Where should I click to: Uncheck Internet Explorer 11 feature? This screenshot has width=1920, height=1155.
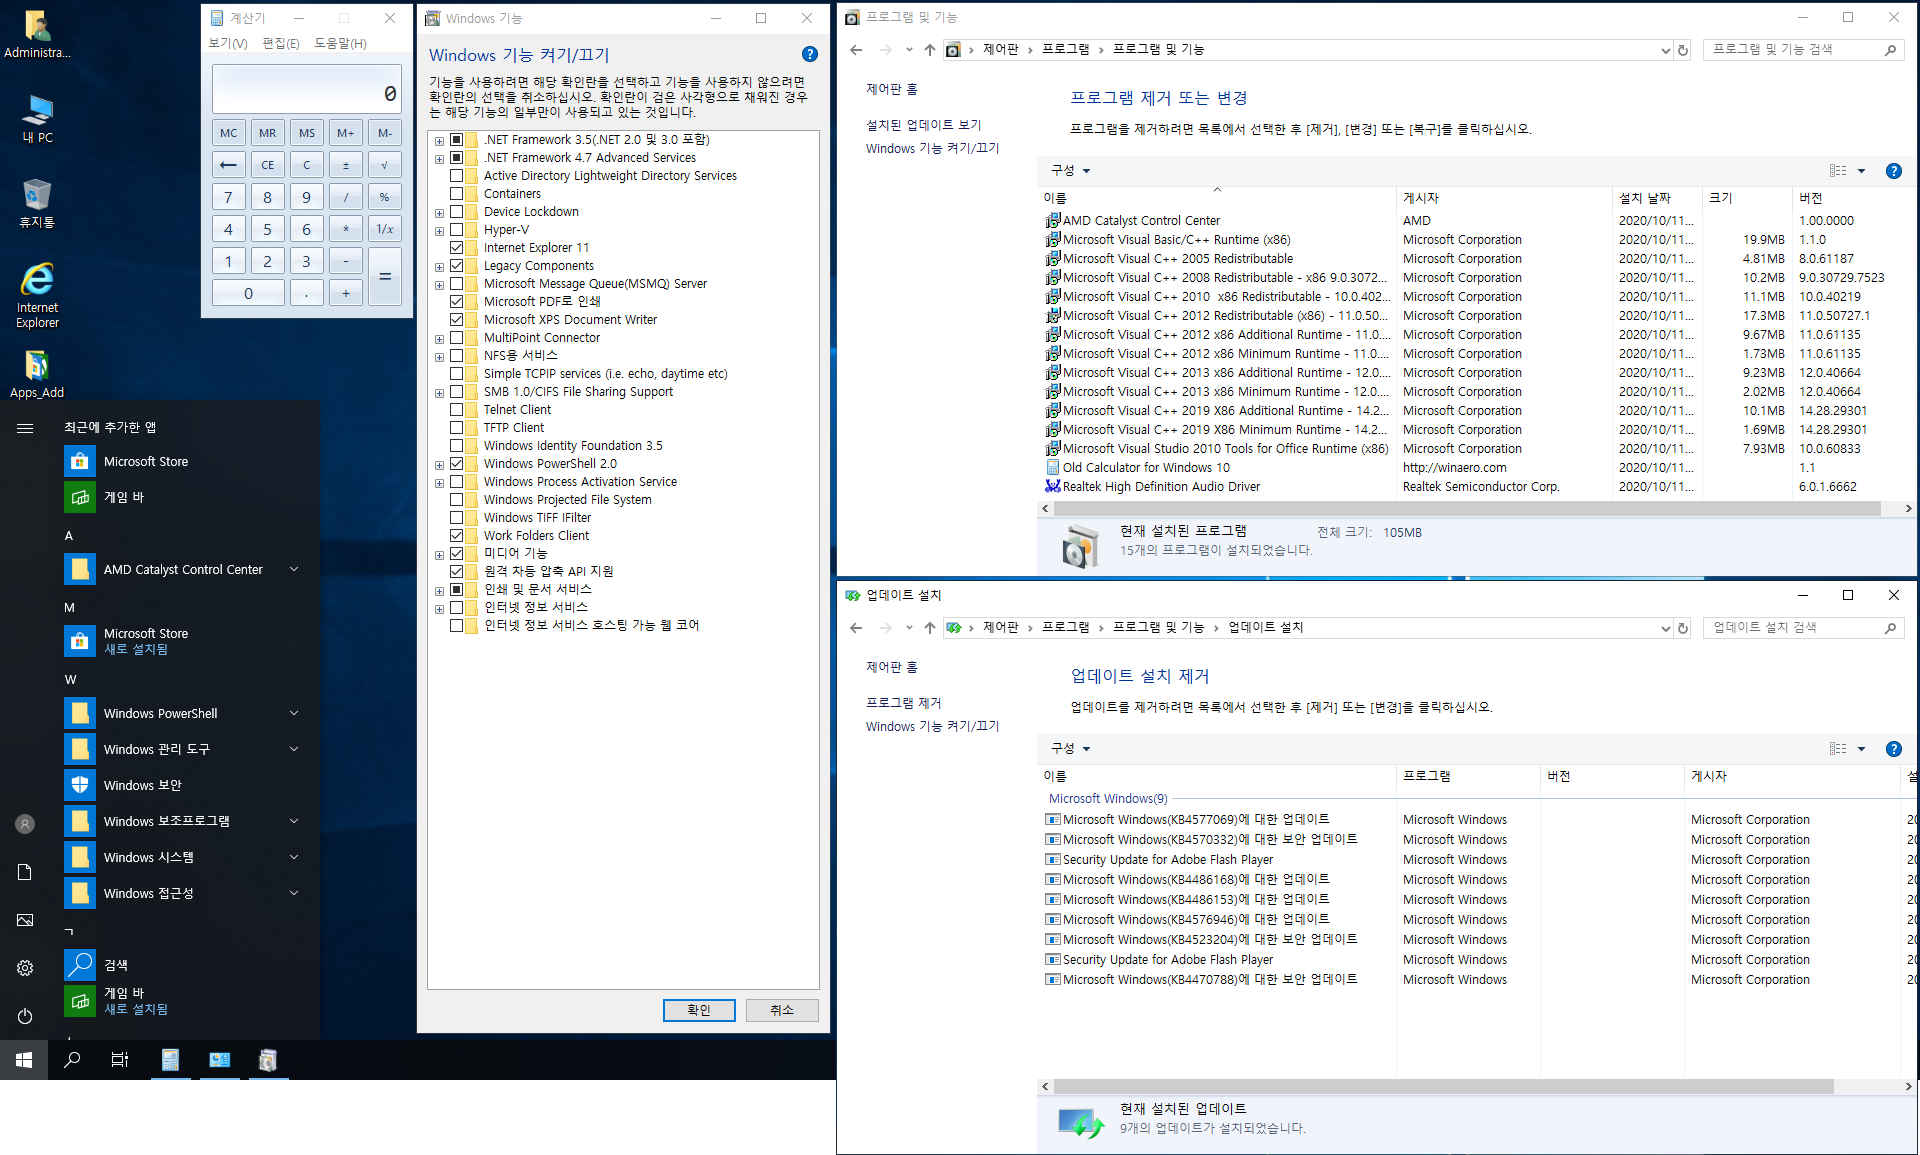point(457,248)
